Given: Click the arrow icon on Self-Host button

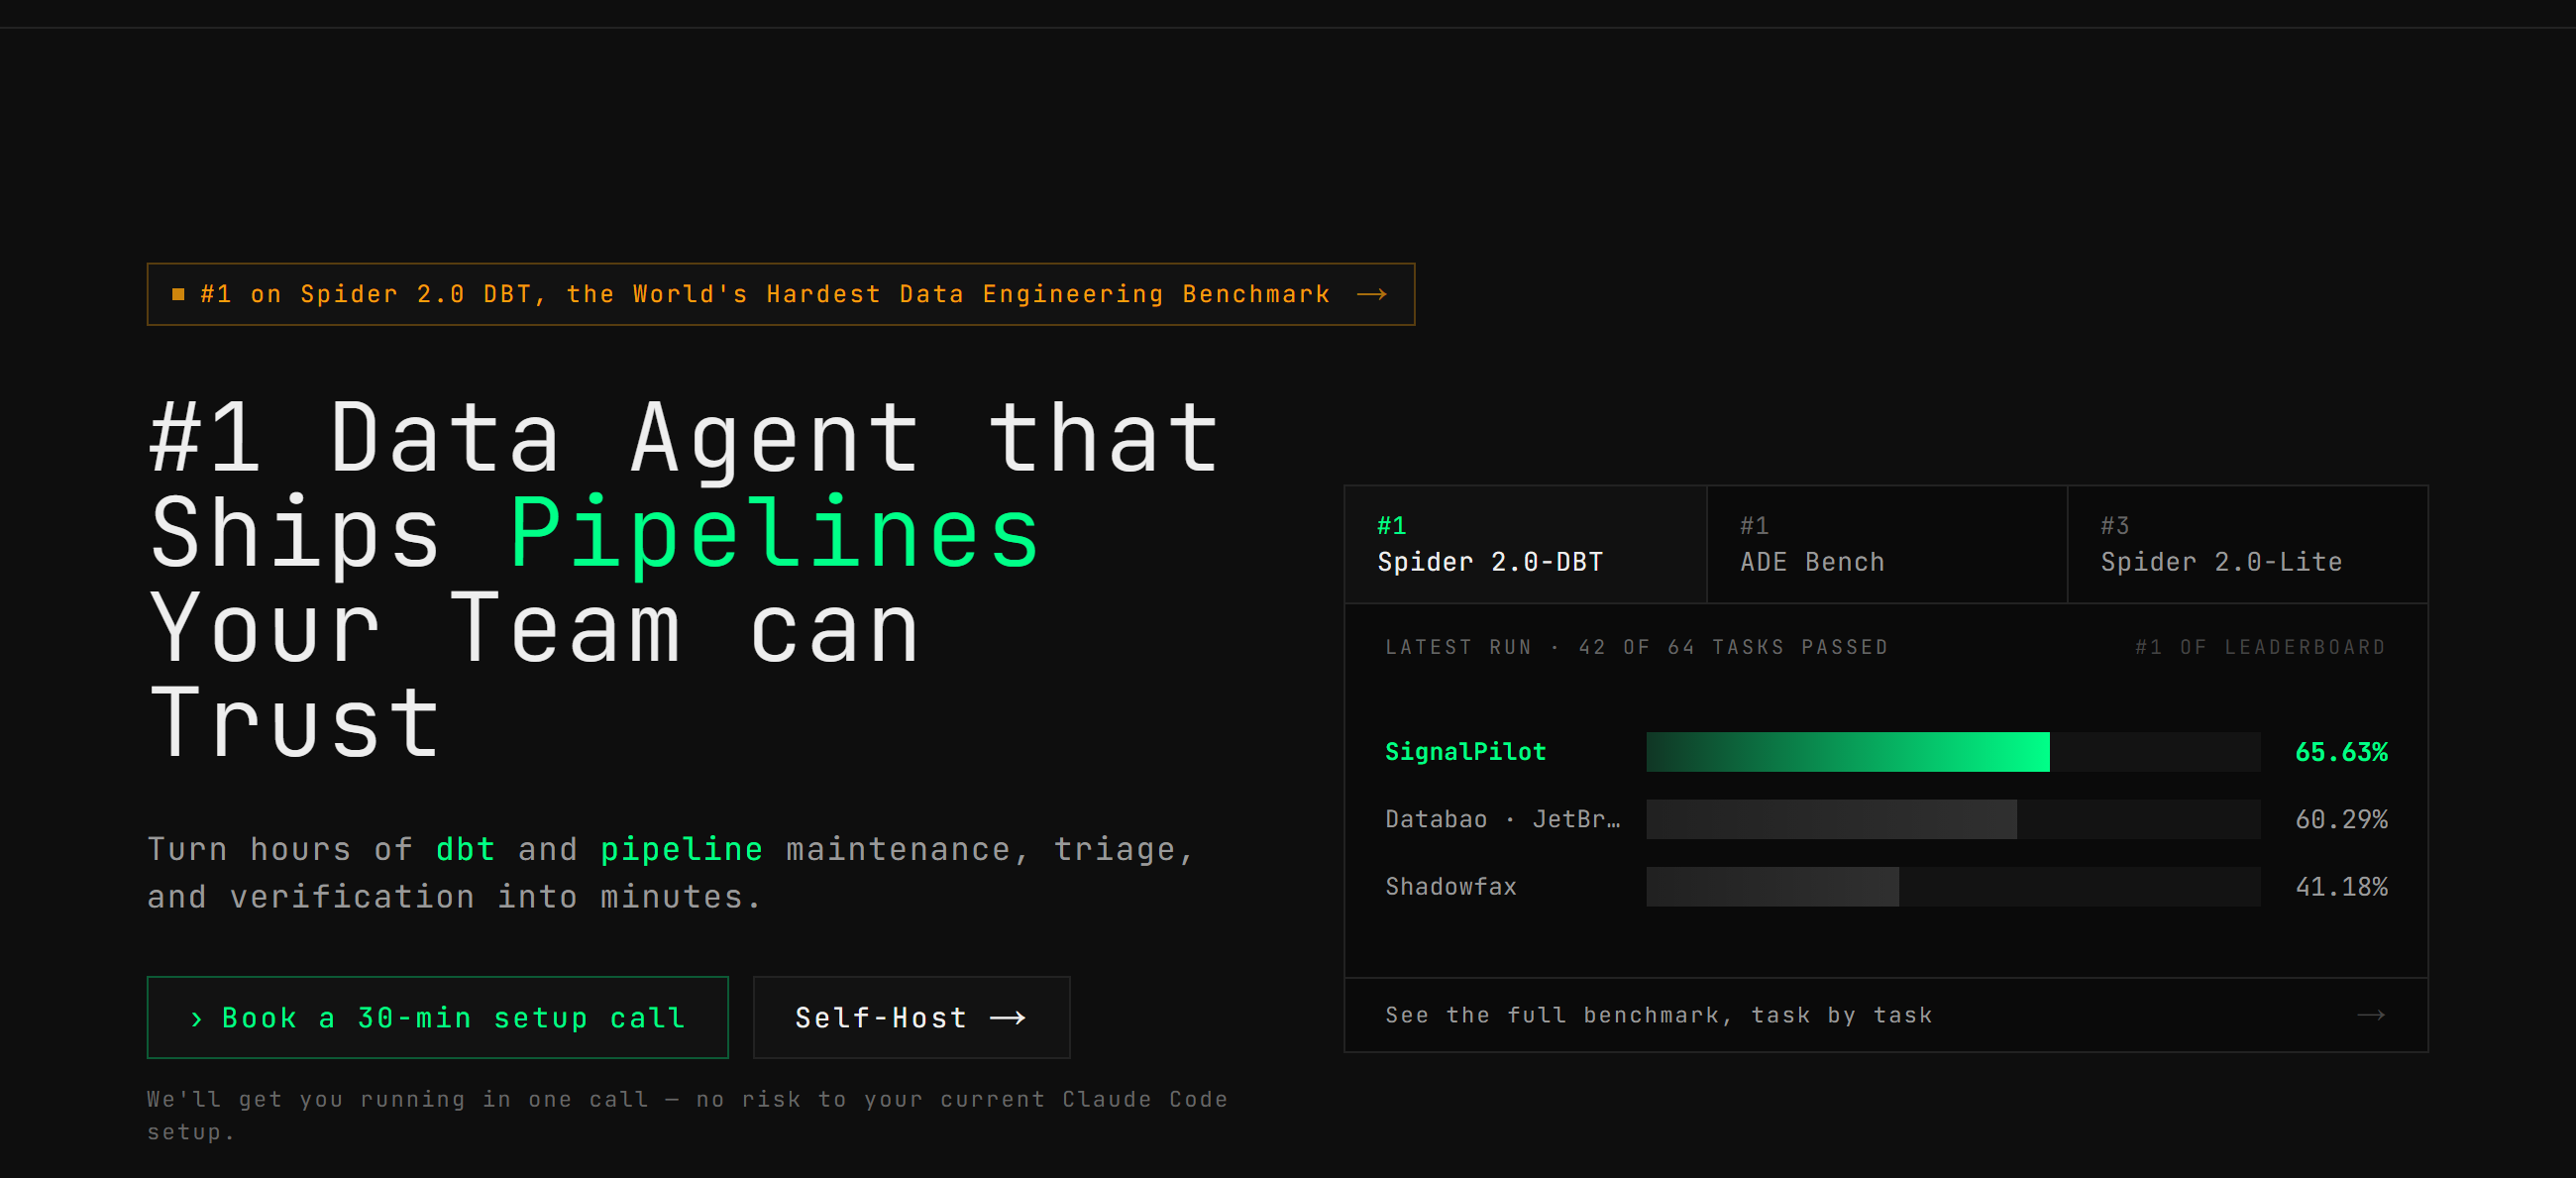Looking at the screenshot, I should 1007,1018.
